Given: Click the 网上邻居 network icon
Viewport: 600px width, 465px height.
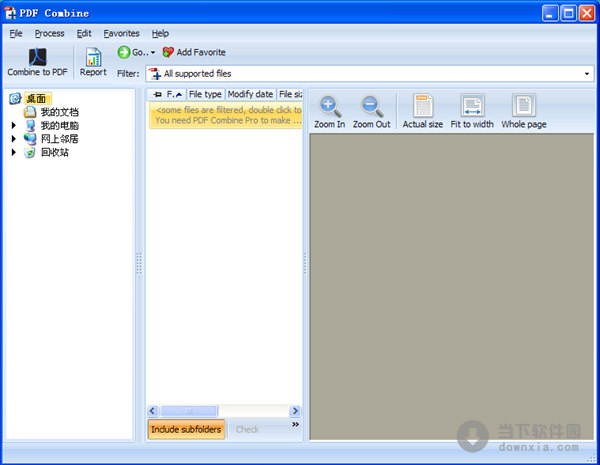Looking at the screenshot, I should pyautogui.click(x=29, y=139).
